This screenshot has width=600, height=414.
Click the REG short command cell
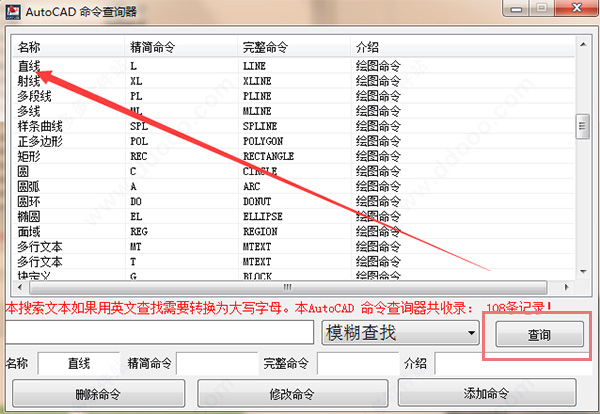pyautogui.click(x=139, y=231)
